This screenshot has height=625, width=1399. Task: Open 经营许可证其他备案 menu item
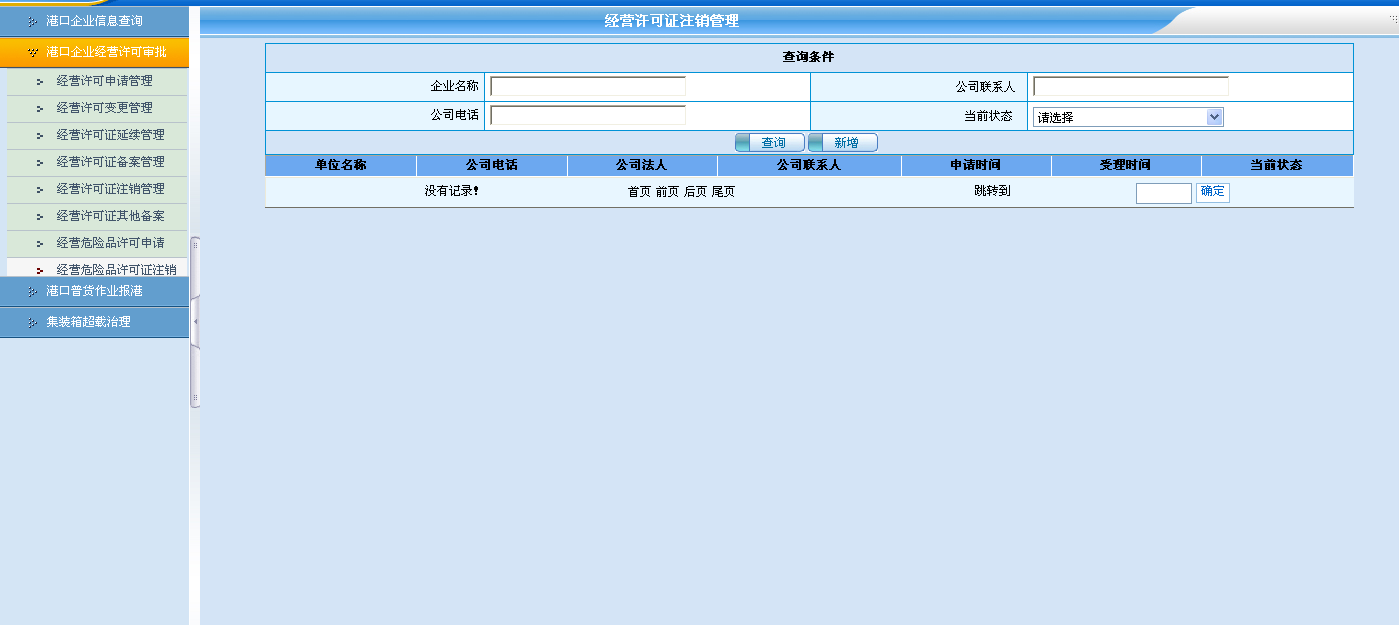(110, 216)
